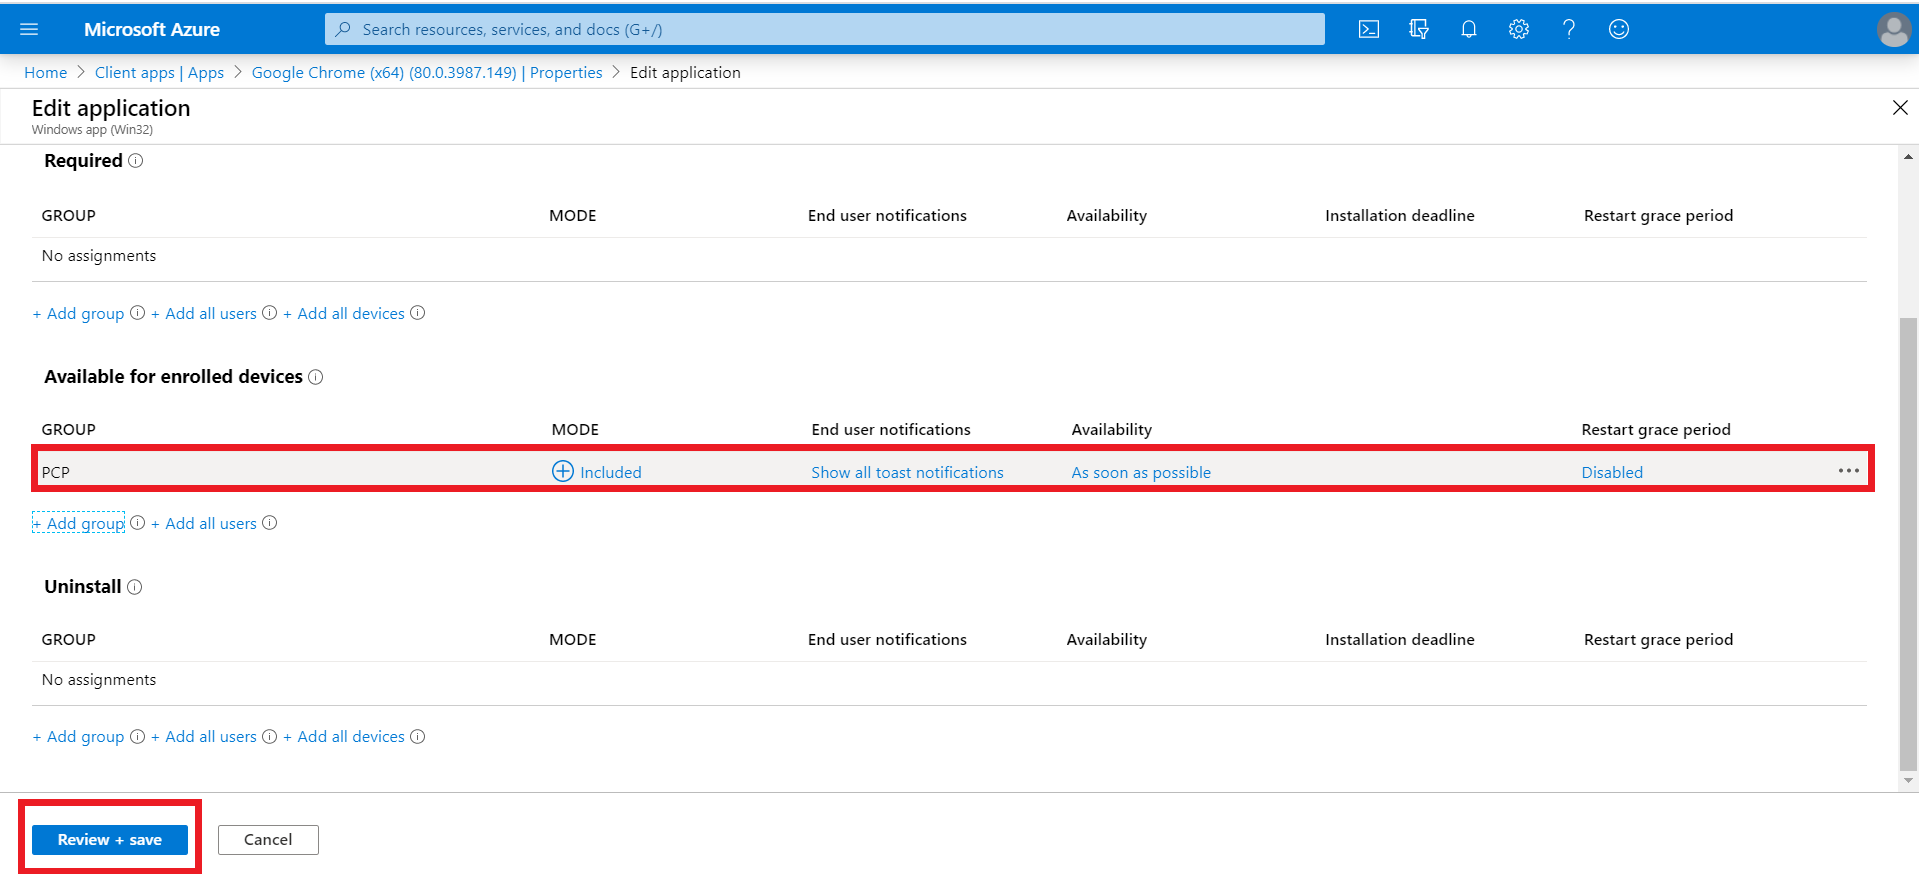
Task: Click the scrollbar up arrow
Action: coord(1908,157)
